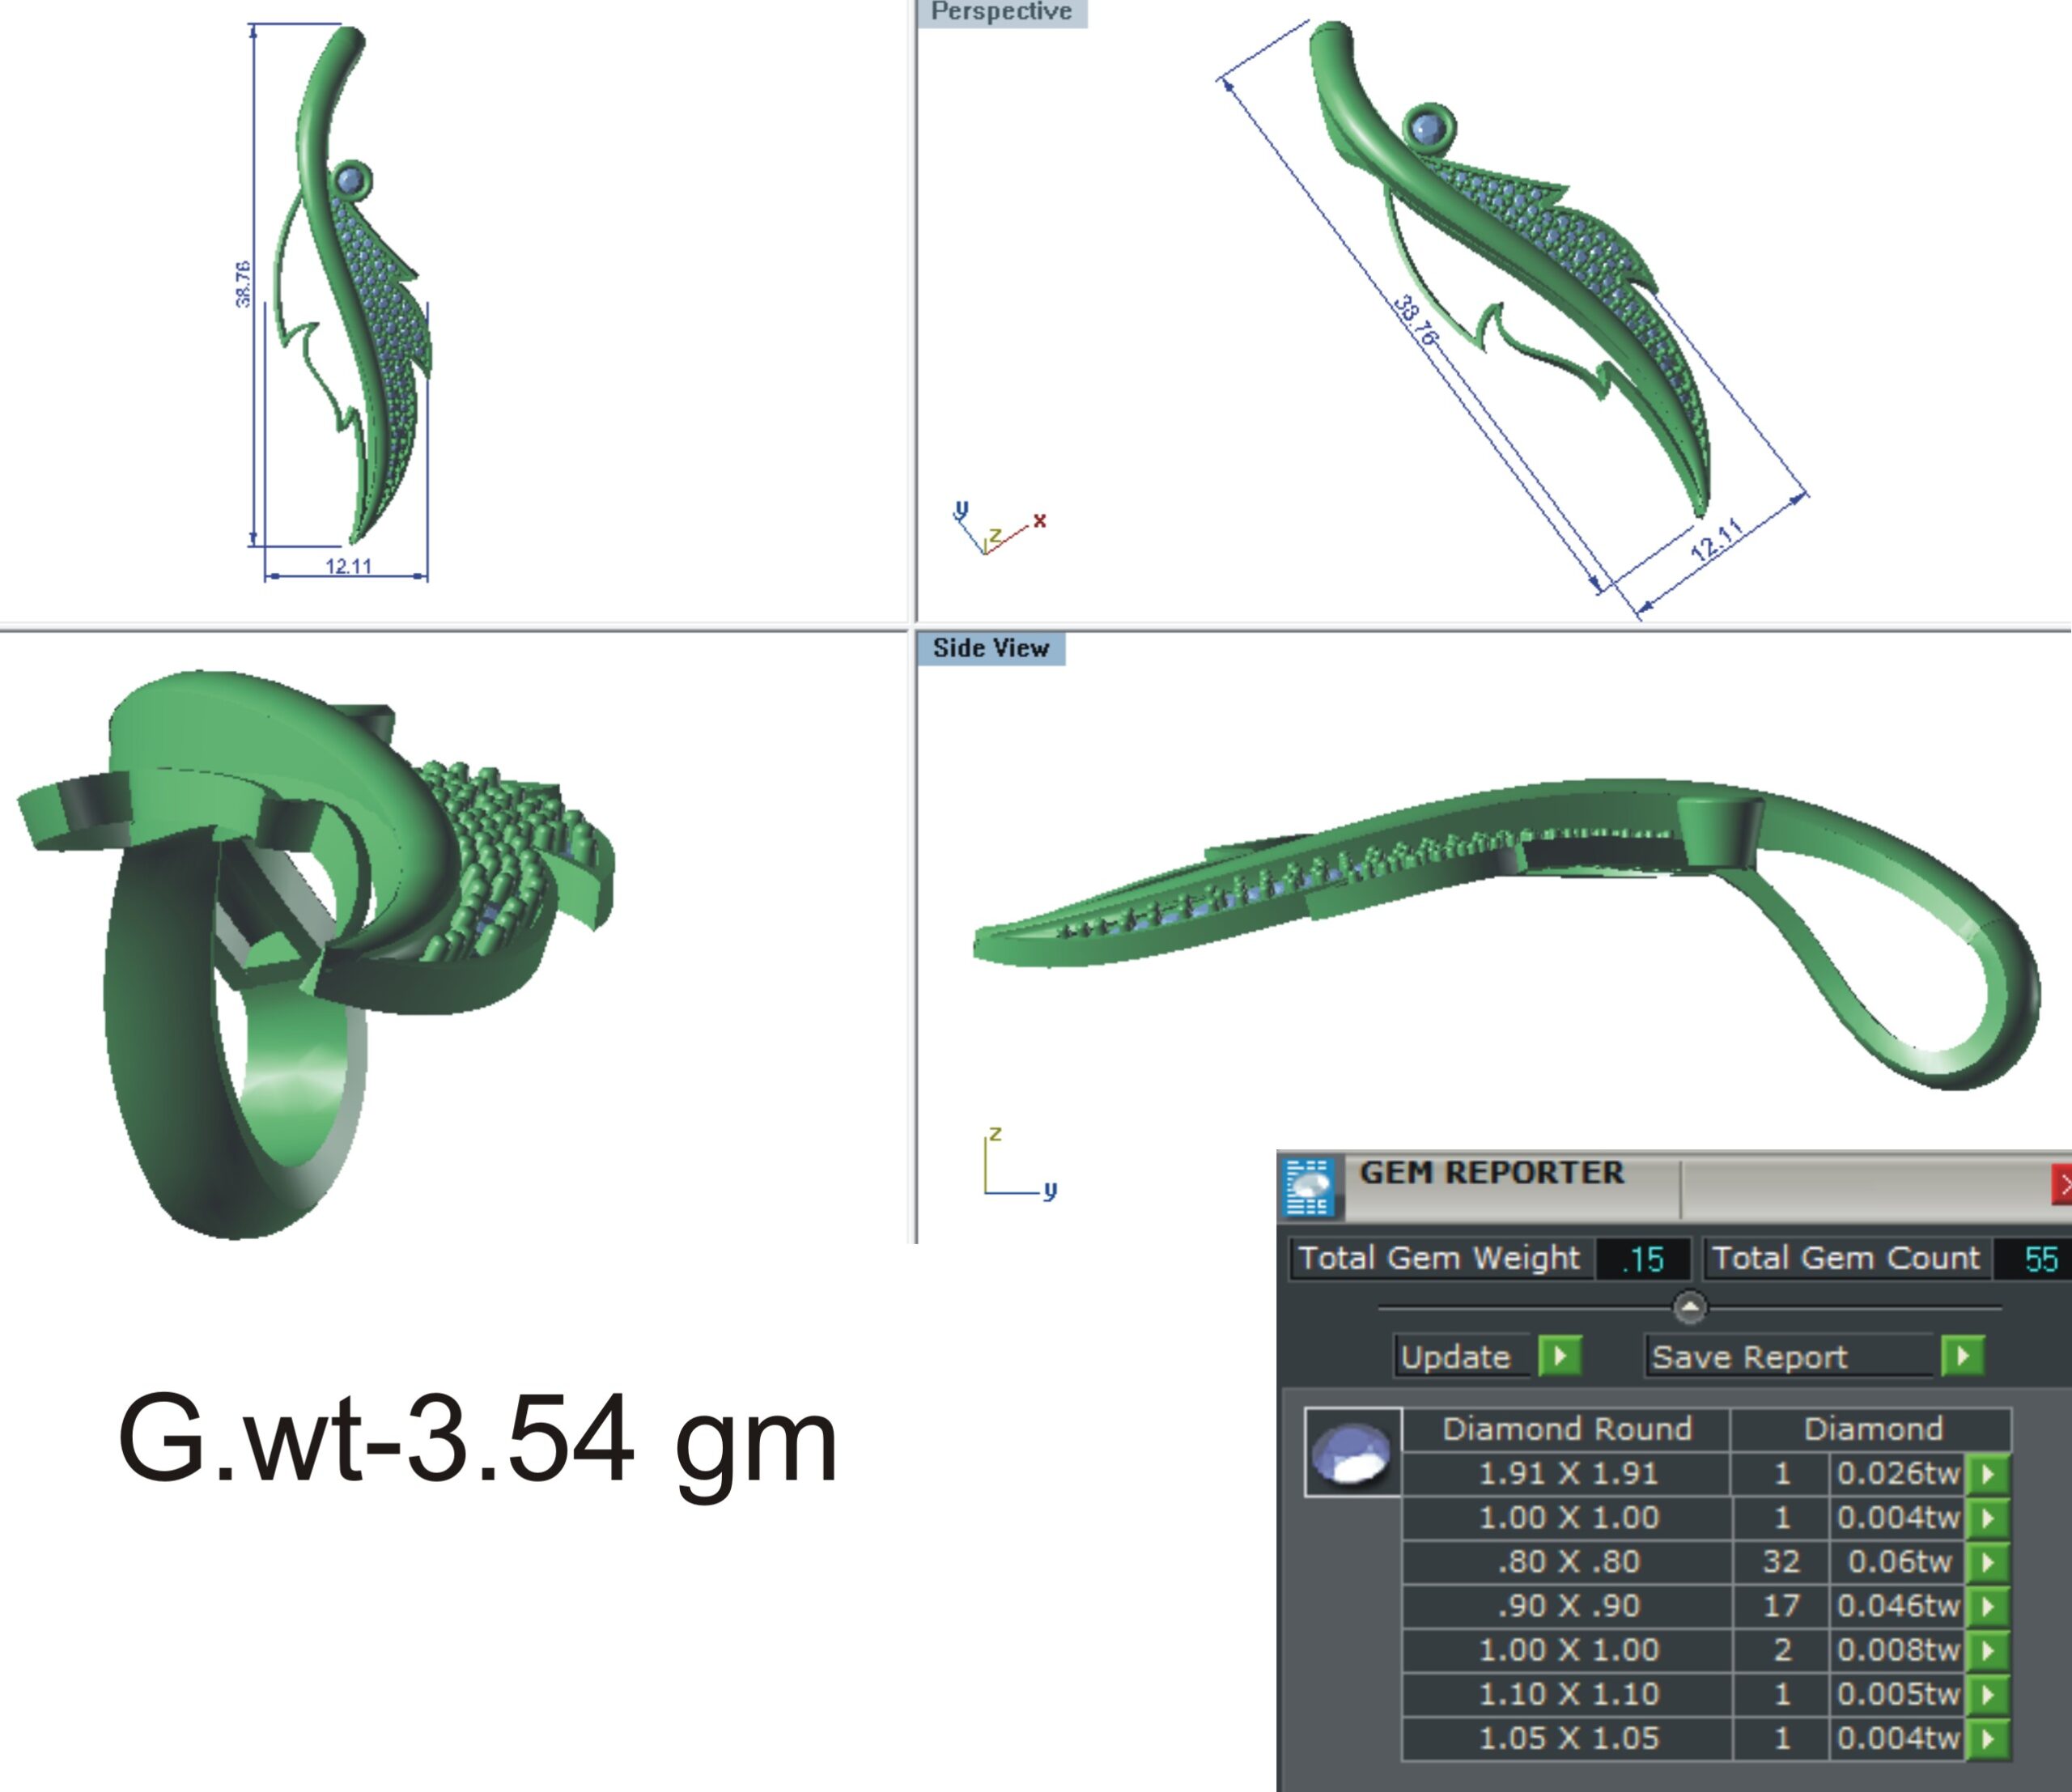Screen dimensions: 2072x1792
Task: Click green arrow next to Update
Action: click(x=1560, y=1356)
